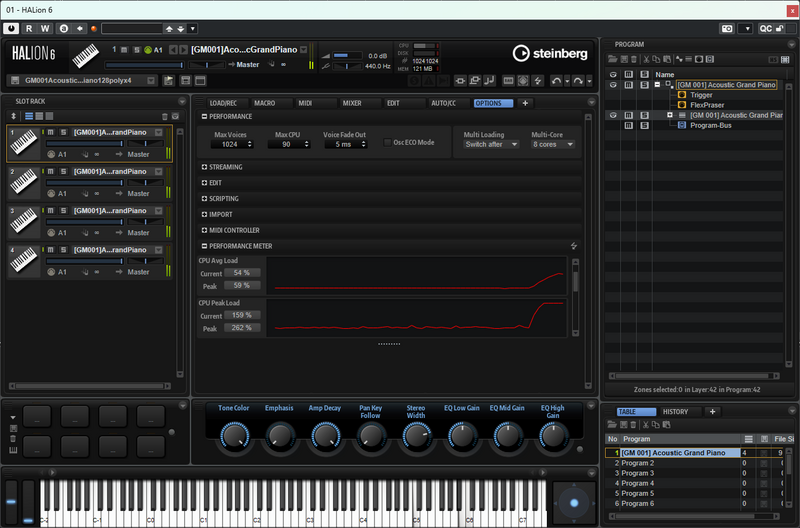Click the Trigger module icon in program tree
The image size is (800, 528).
tap(682, 95)
